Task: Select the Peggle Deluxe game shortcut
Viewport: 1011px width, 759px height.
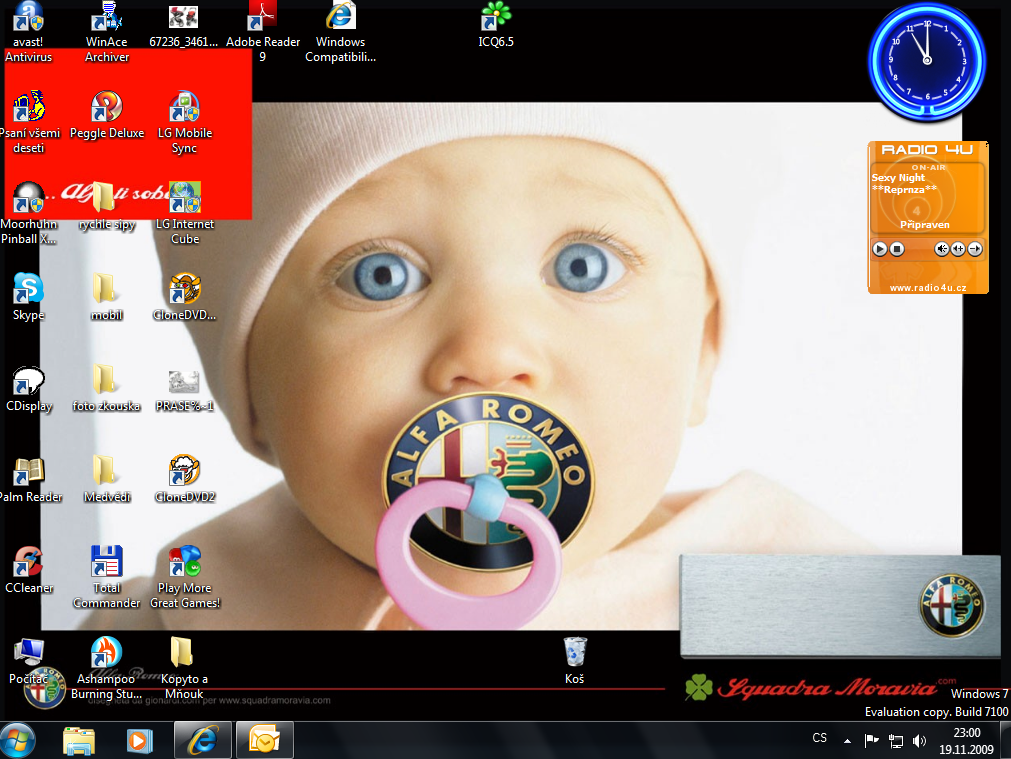Action: tap(106, 107)
